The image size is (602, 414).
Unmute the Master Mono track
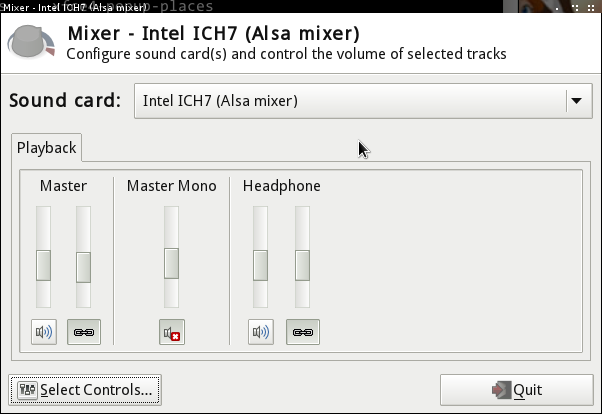coord(172,332)
